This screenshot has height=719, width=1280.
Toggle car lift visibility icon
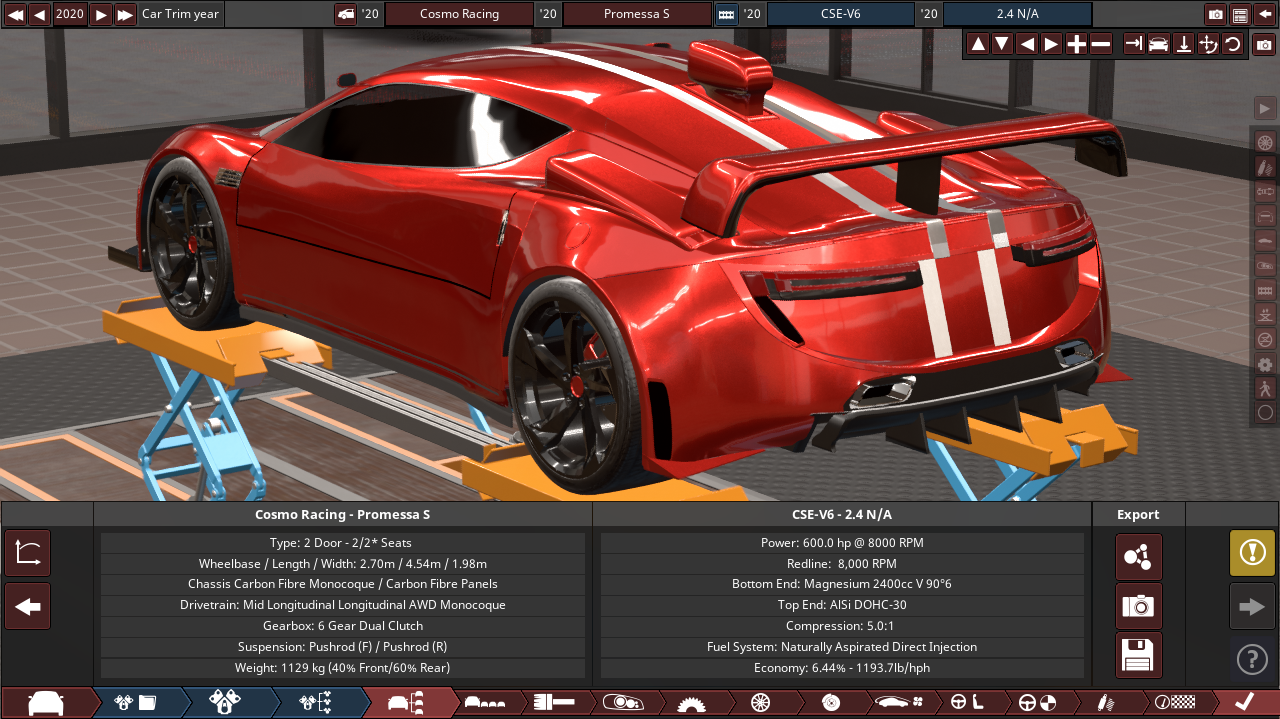point(1265,314)
